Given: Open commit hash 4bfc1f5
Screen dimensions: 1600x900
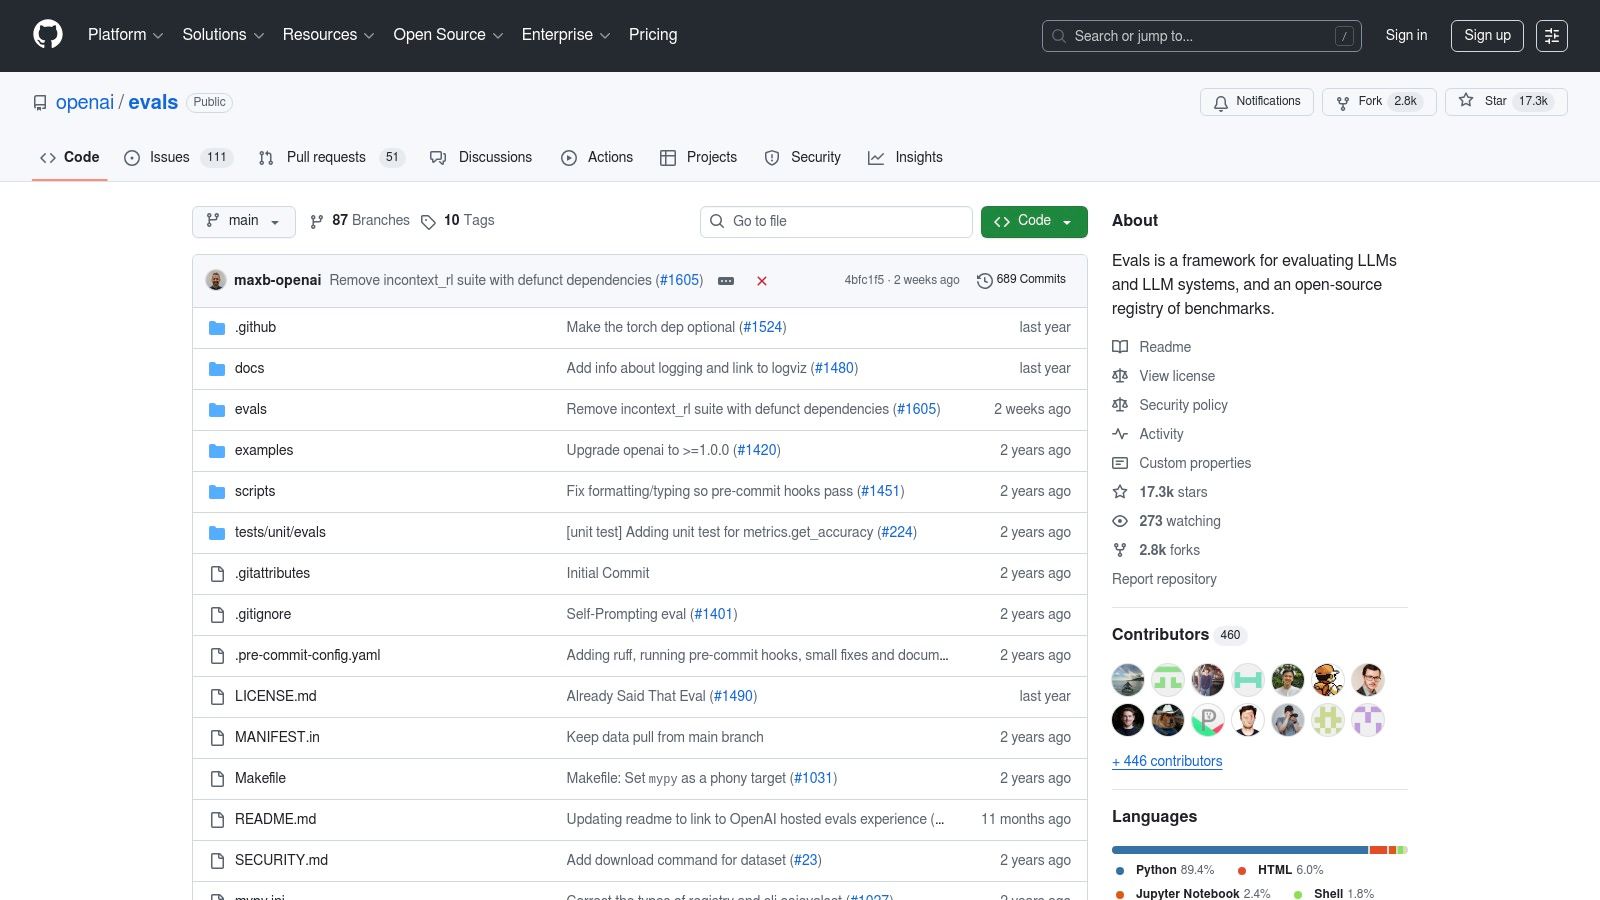Looking at the screenshot, I should [864, 280].
